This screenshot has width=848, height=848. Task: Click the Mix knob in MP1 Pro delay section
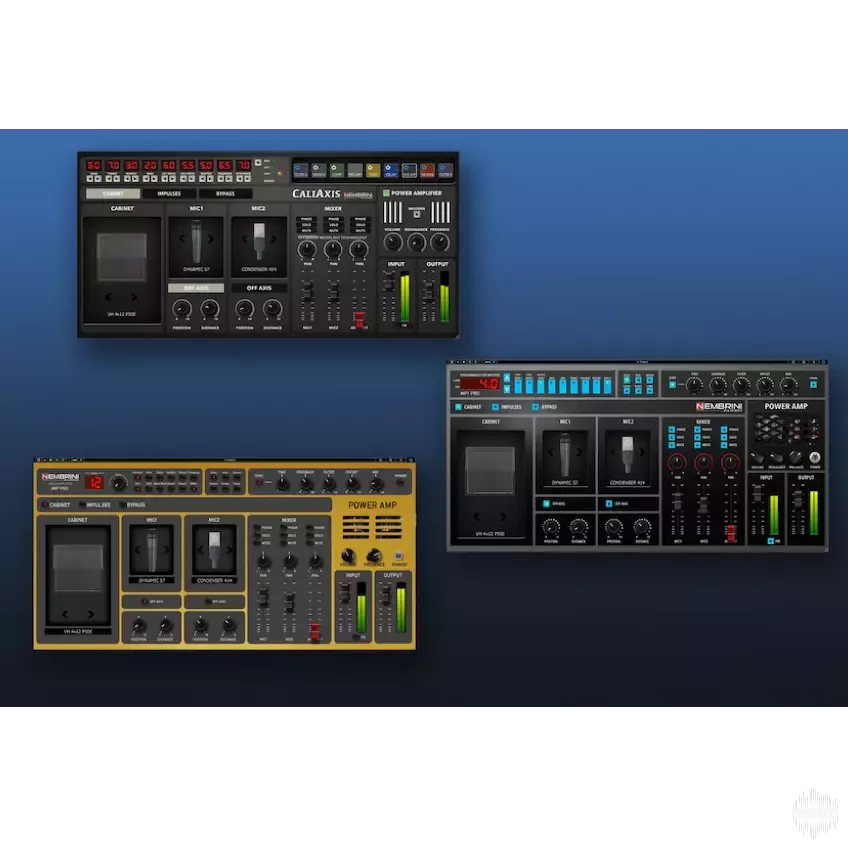[789, 386]
